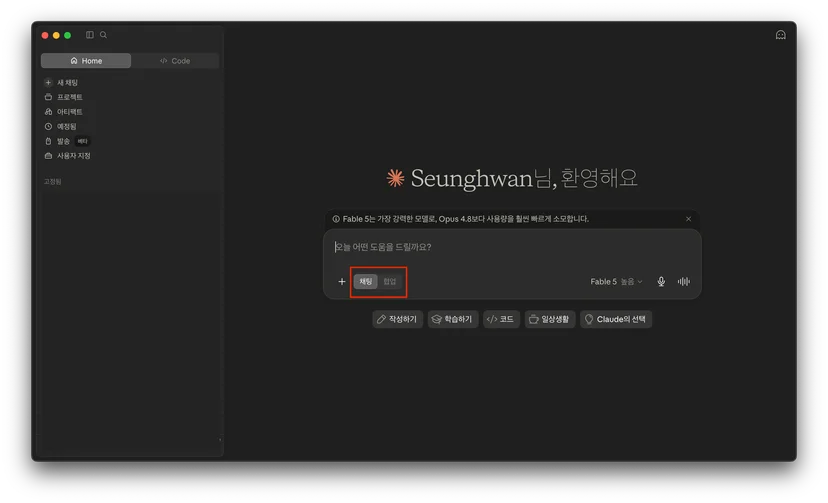Click the 고정됨 section label
Screen dimensions: 828x503
coord(52,182)
